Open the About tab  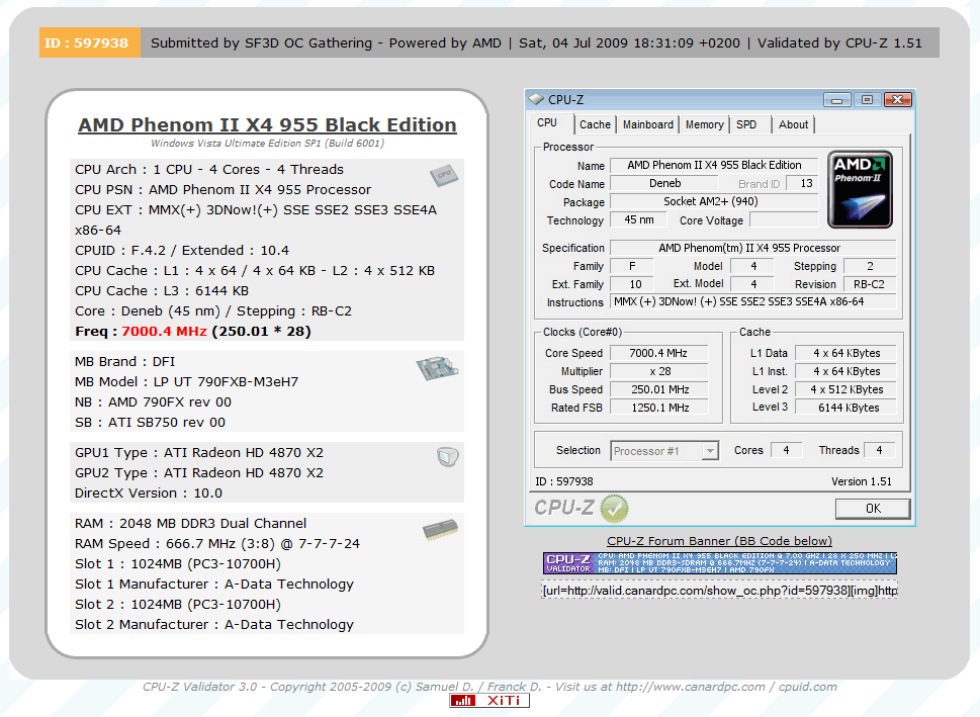(x=793, y=124)
